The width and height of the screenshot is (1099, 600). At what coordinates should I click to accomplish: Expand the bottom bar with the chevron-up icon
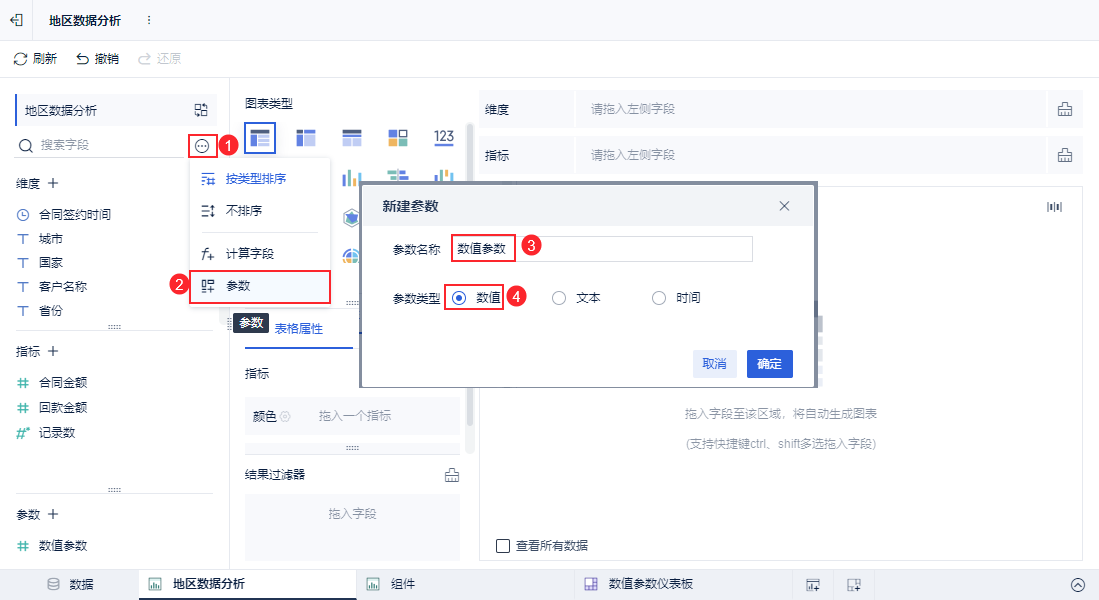[x=1078, y=585]
